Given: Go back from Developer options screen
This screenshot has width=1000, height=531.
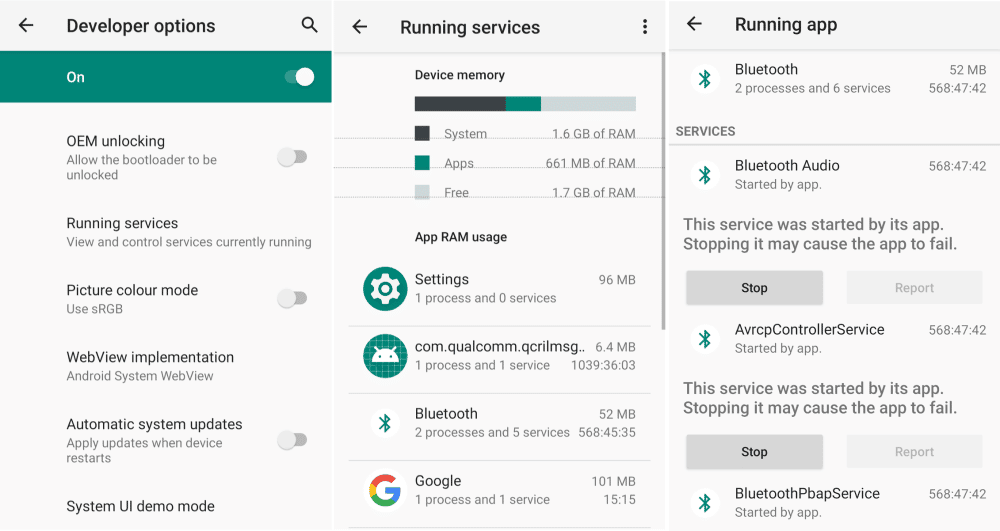Looking at the screenshot, I should [x=26, y=26].
